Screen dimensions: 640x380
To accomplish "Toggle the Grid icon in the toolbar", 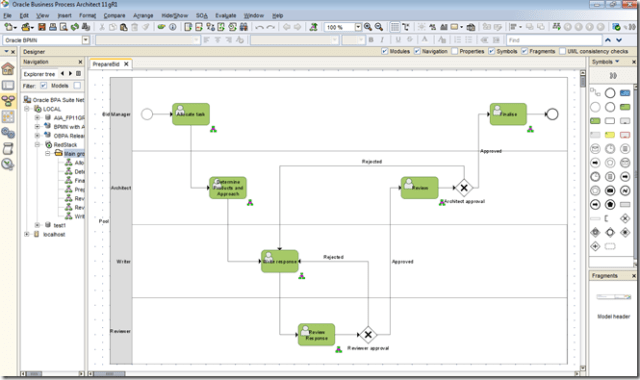I will coord(395,27).
